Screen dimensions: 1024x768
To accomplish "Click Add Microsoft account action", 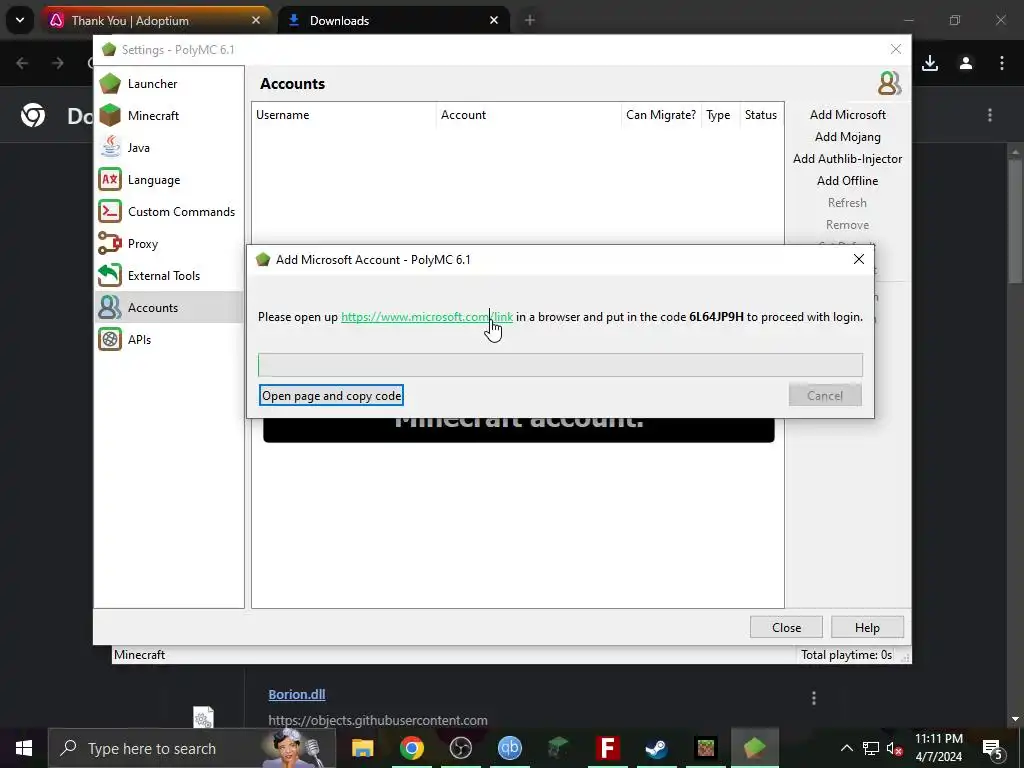I will coord(847,115).
